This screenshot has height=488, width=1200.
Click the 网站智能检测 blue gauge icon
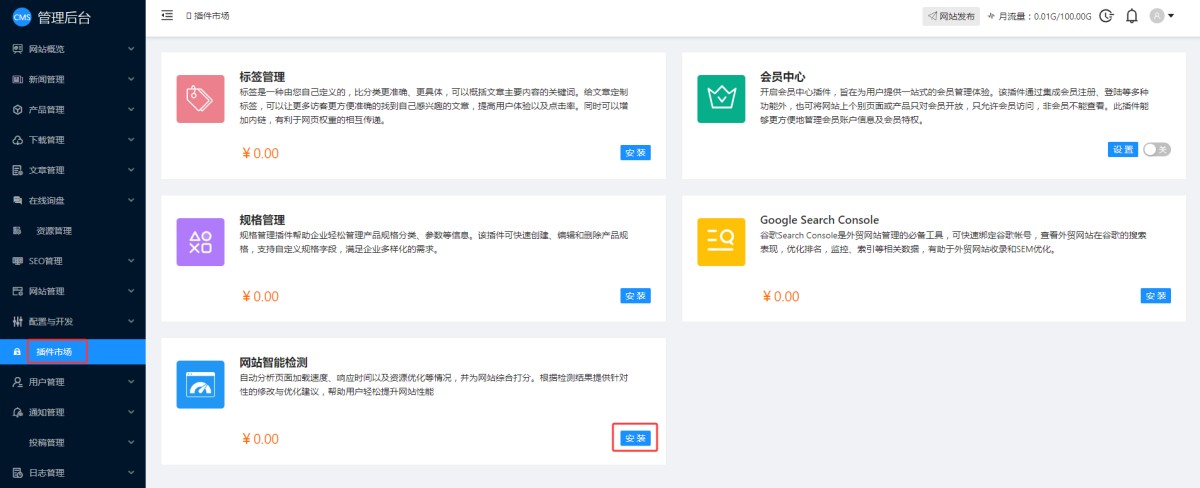(x=200, y=384)
